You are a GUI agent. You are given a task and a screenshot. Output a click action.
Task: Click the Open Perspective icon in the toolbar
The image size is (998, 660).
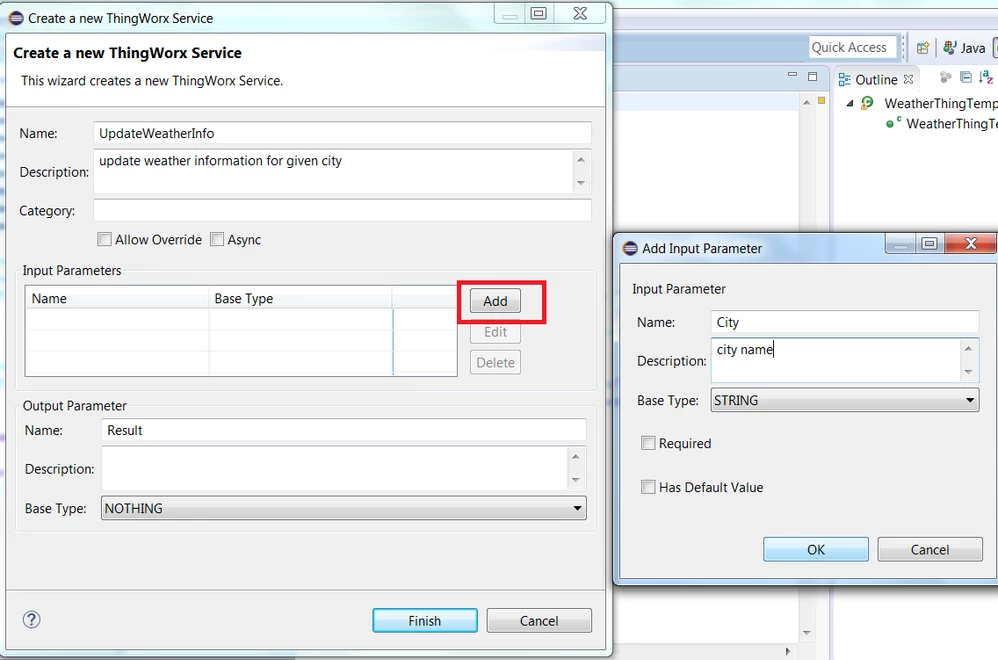(923, 47)
